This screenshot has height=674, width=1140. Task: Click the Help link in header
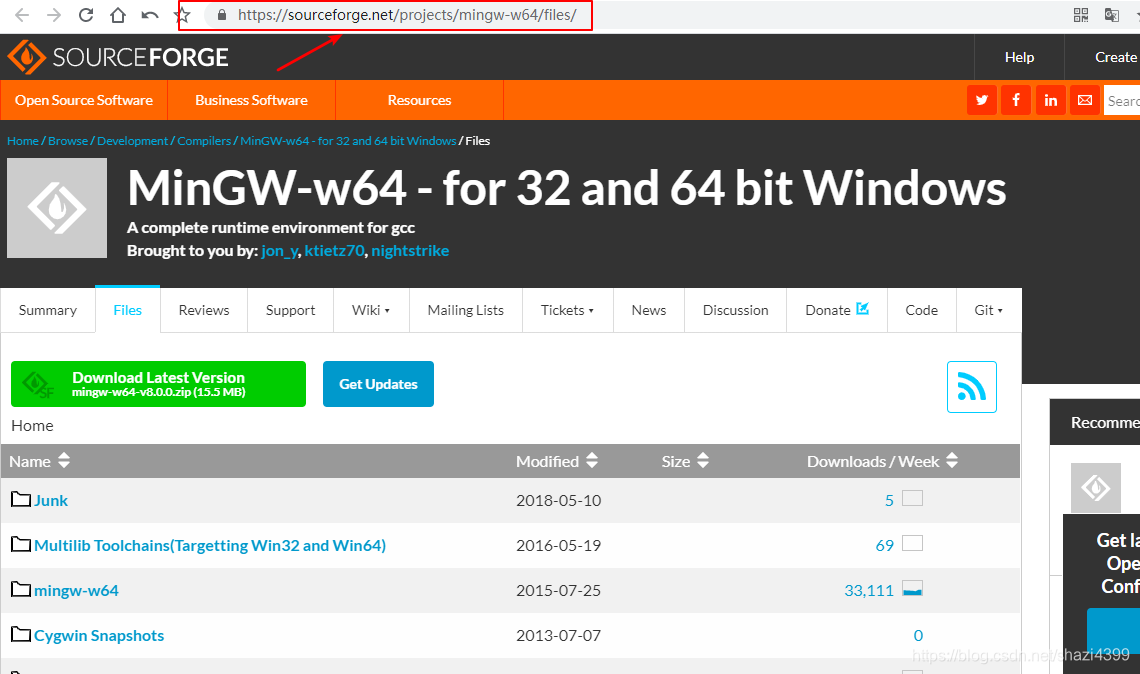pos(1019,57)
